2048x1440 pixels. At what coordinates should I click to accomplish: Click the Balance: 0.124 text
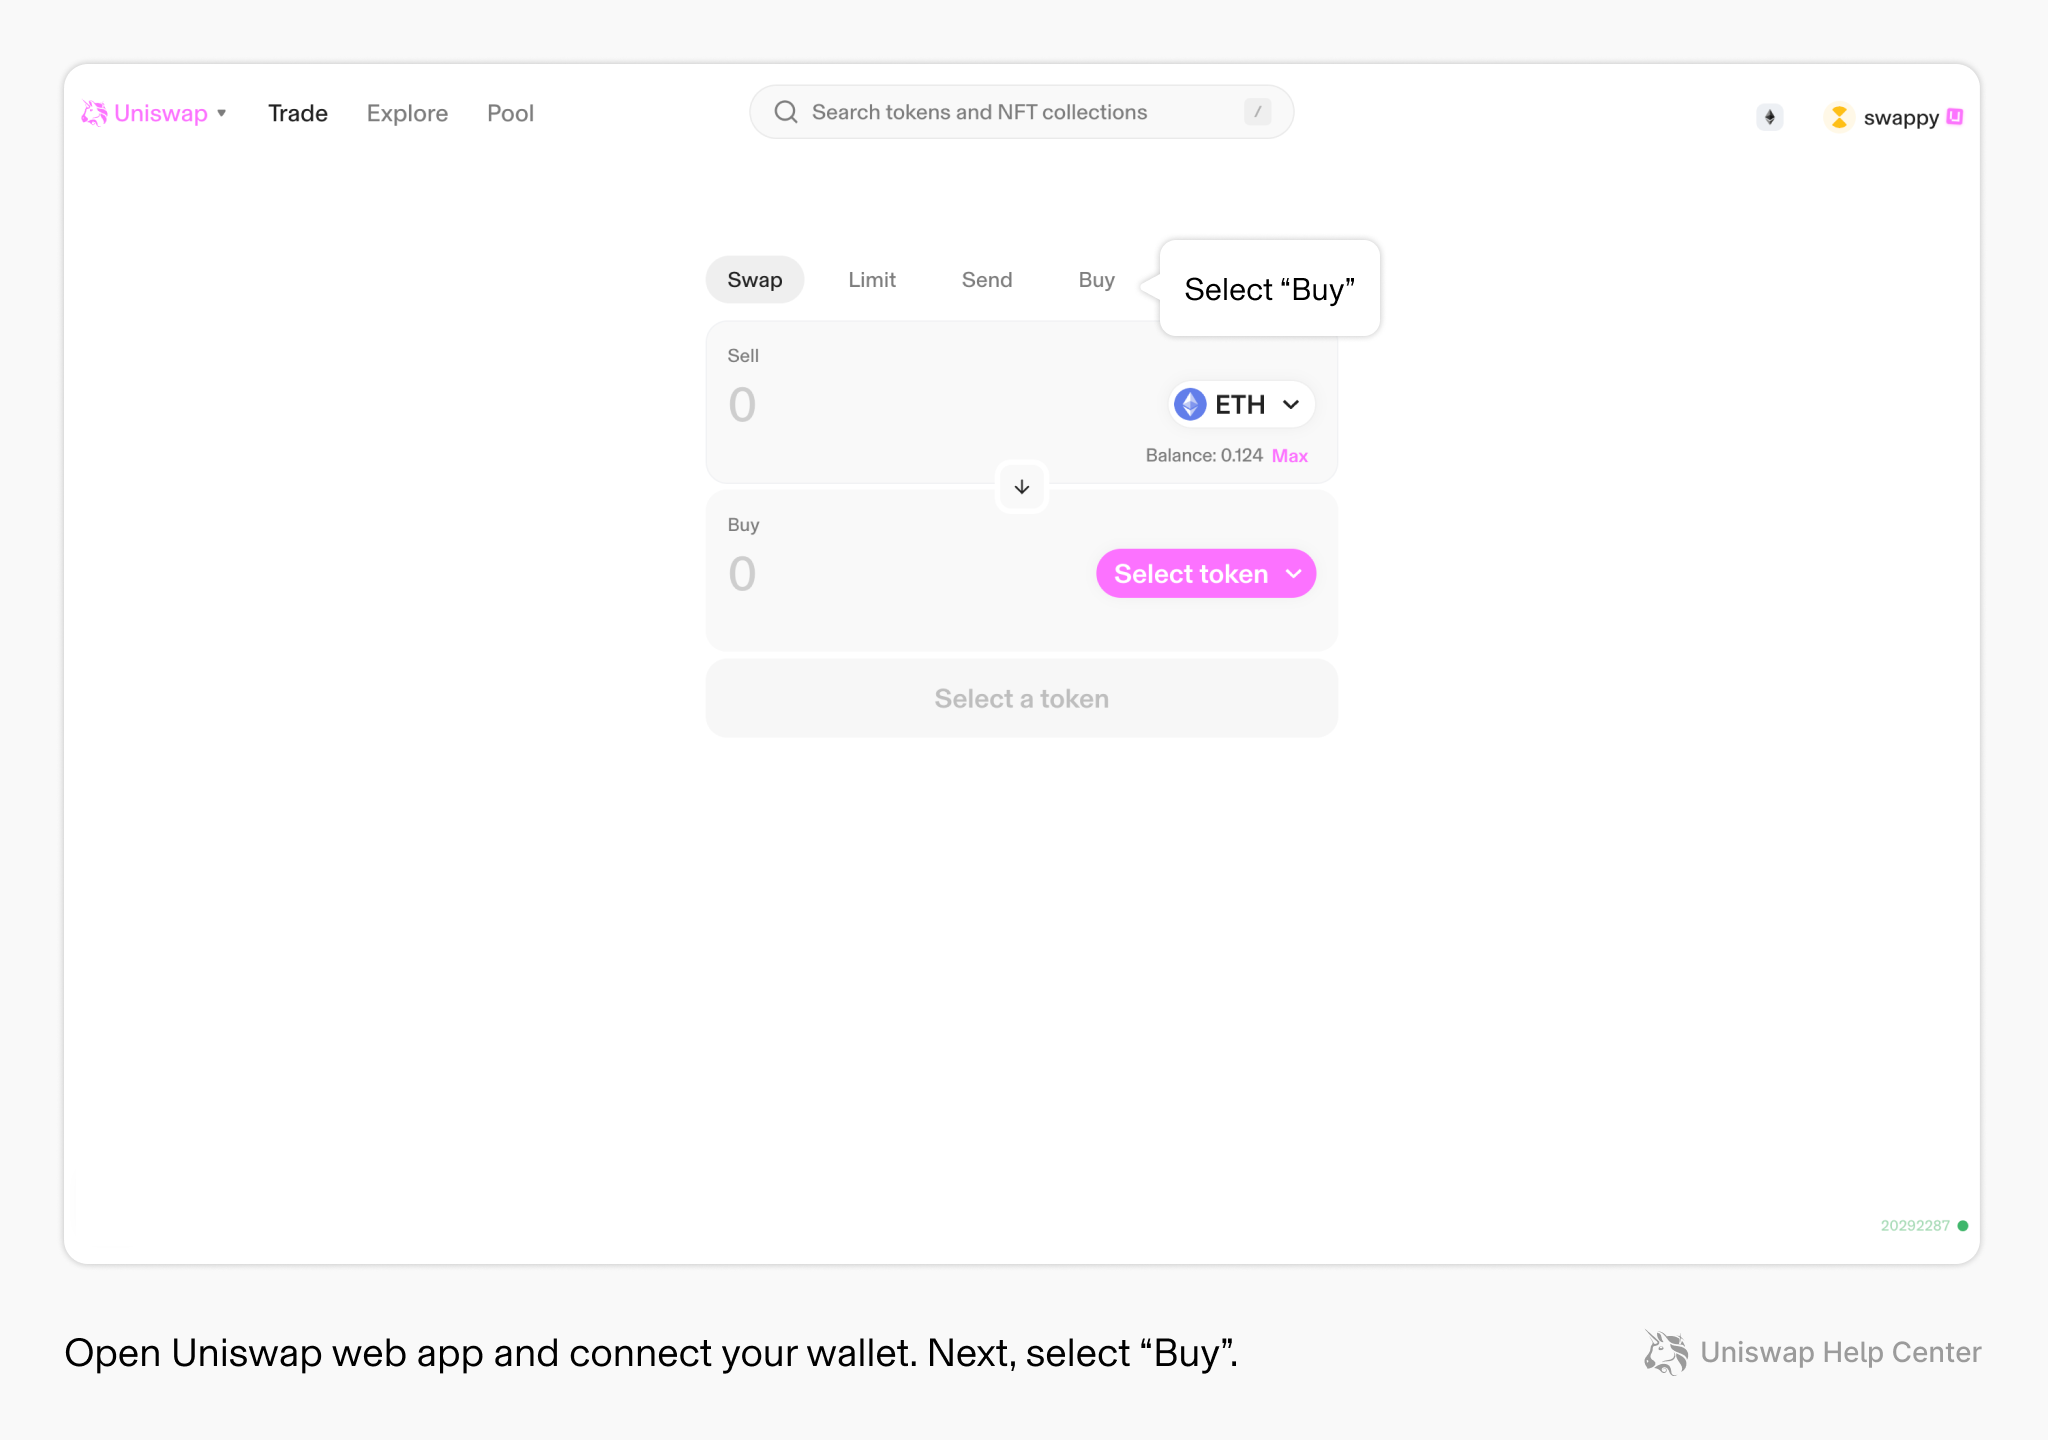1204,456
